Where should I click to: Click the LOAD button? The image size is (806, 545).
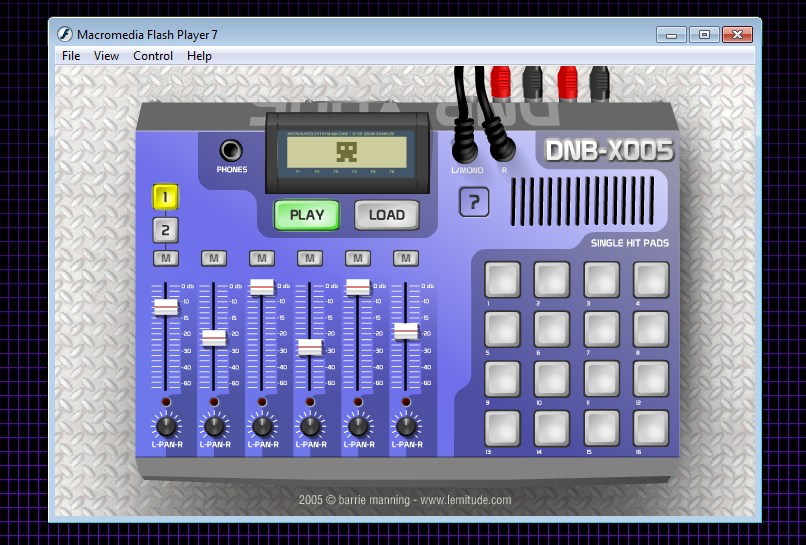pyautogui.click(x=387, y=215)
